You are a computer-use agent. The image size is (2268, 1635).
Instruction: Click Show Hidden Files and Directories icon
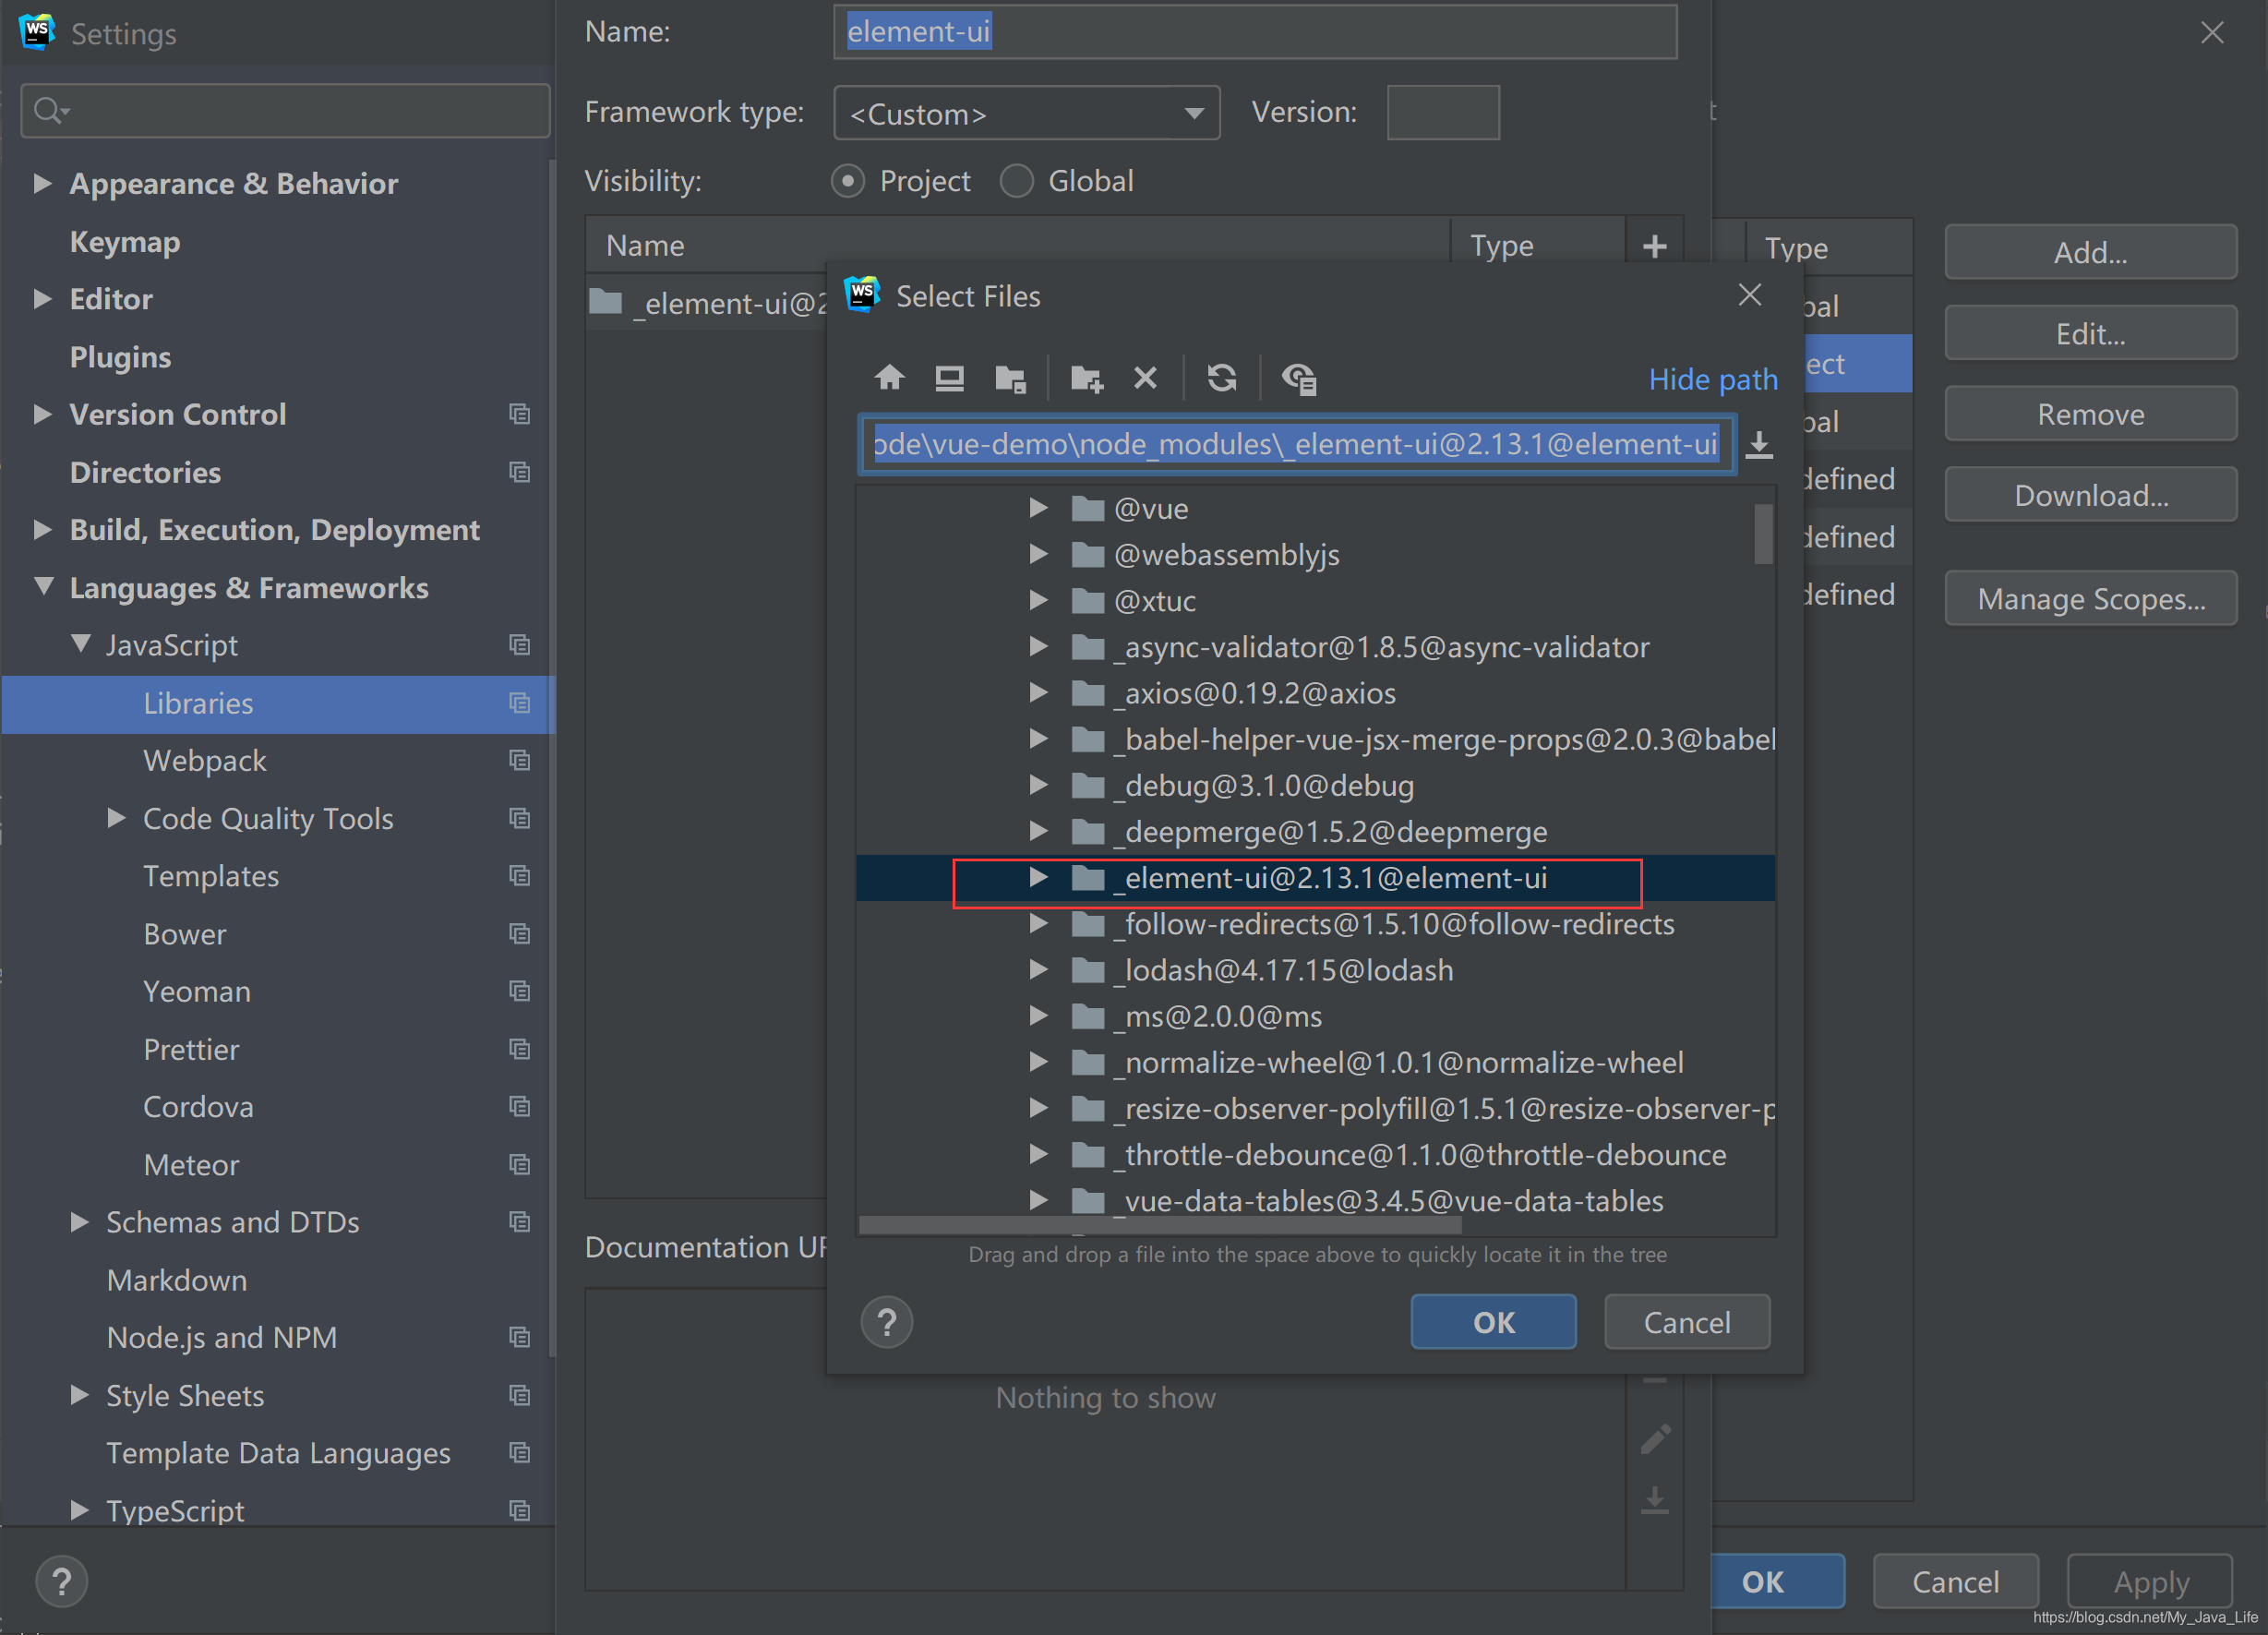click(1299, 378)
